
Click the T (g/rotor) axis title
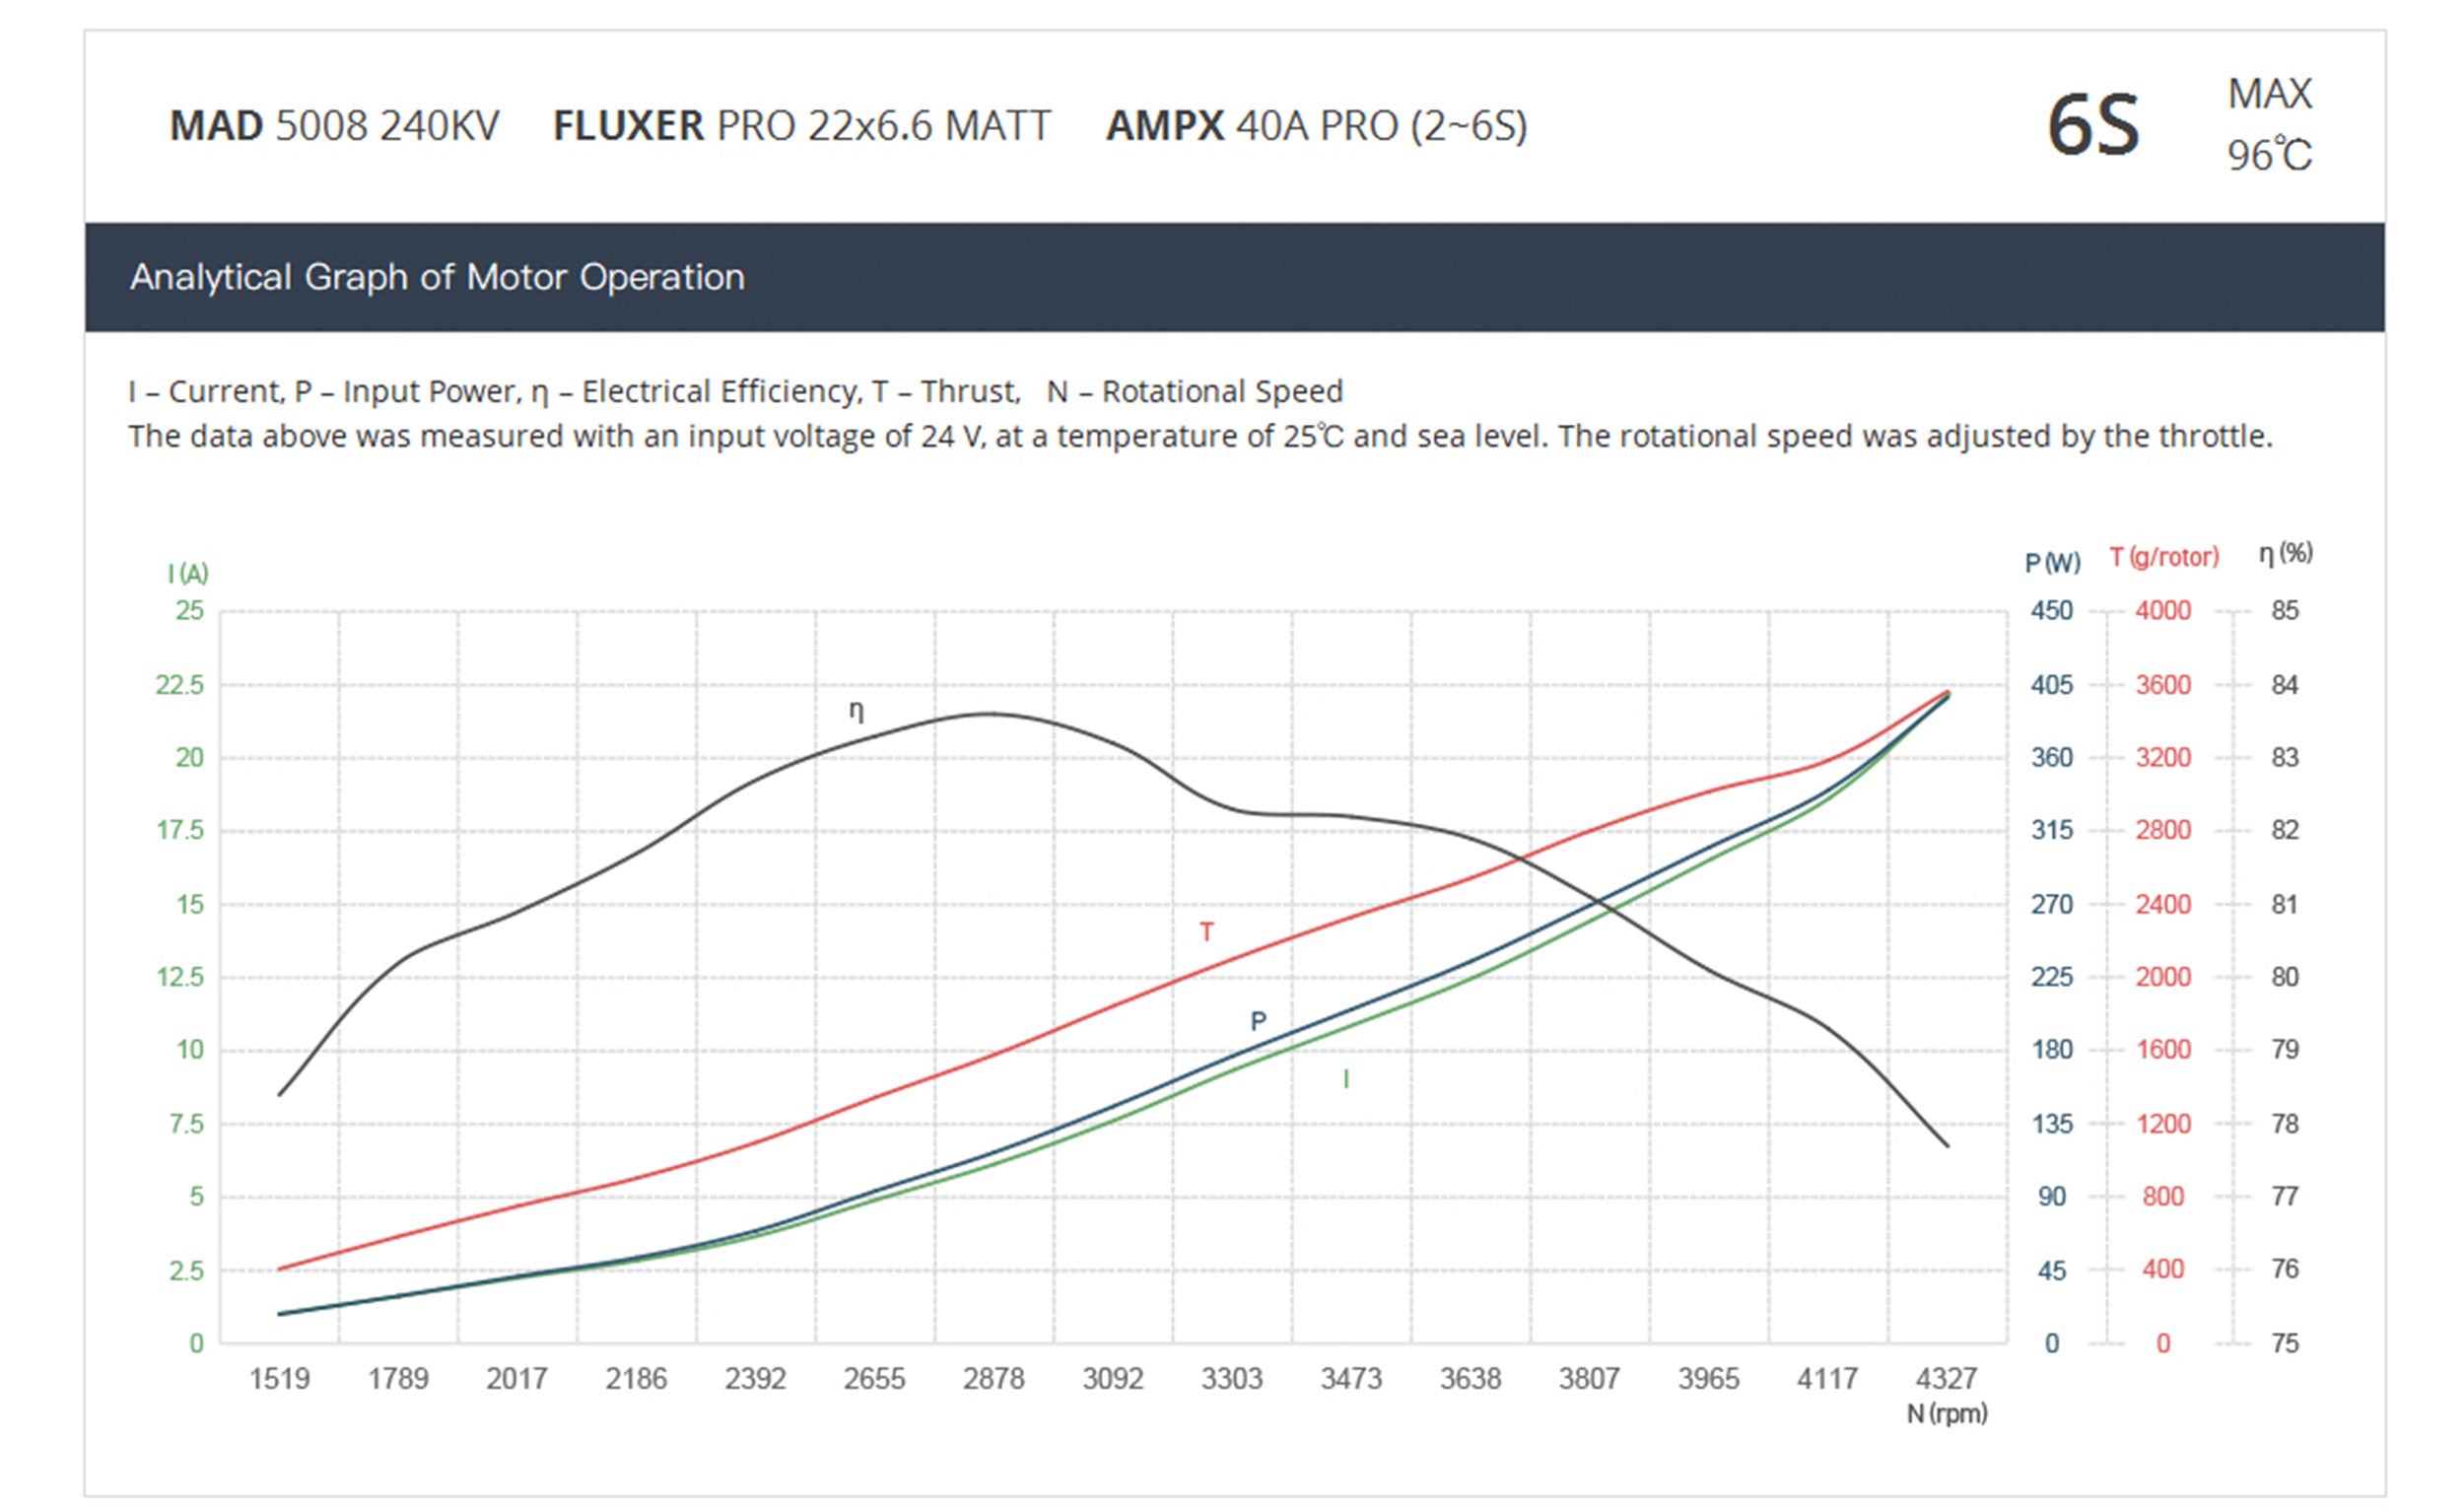[x=2164, y=557]
